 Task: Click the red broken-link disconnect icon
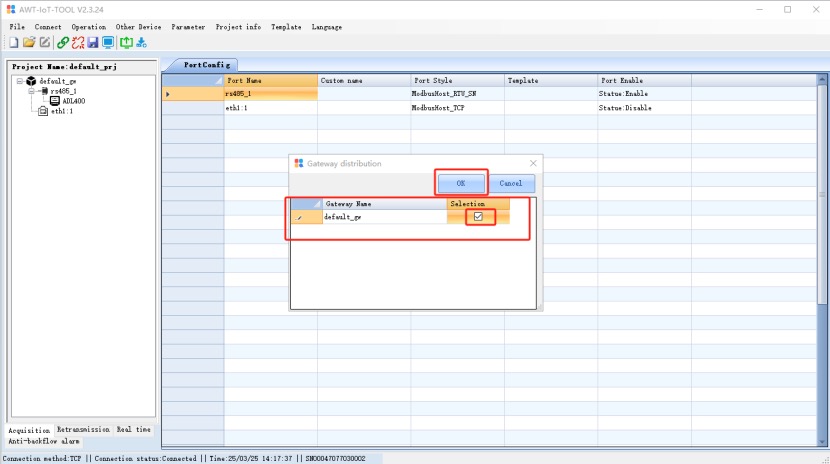(78, 42)
